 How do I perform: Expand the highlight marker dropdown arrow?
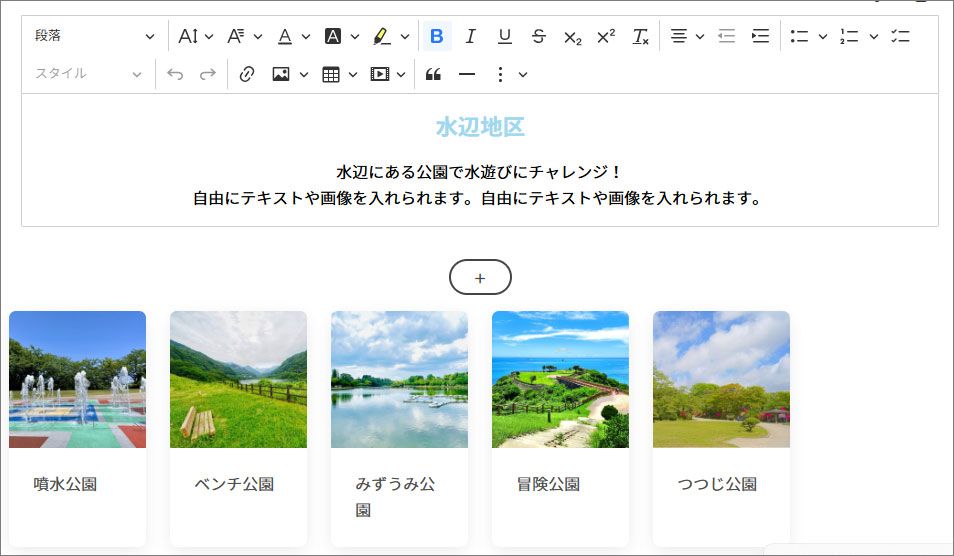(405, 36)
